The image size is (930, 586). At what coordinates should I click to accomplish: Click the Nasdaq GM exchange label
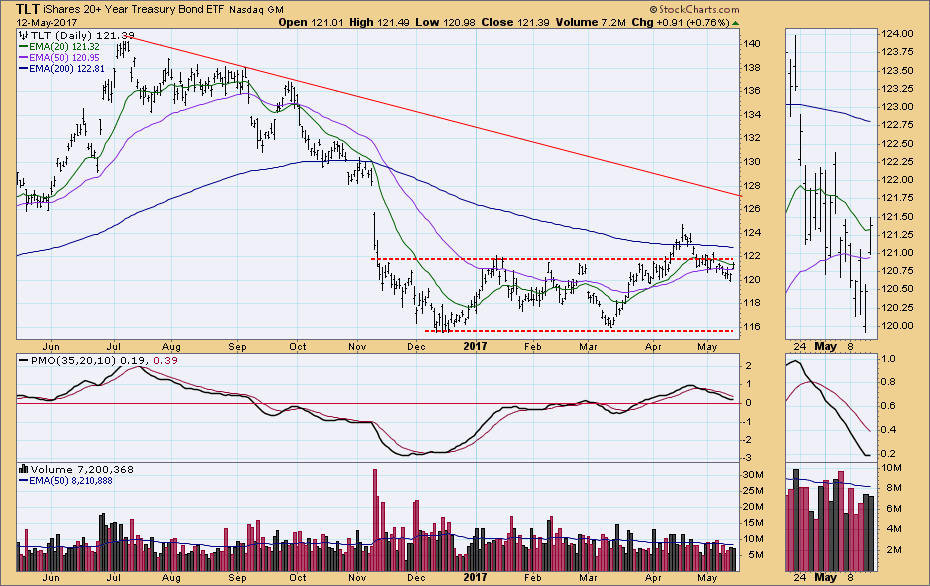pyautogui.click(x=256, y=10)
